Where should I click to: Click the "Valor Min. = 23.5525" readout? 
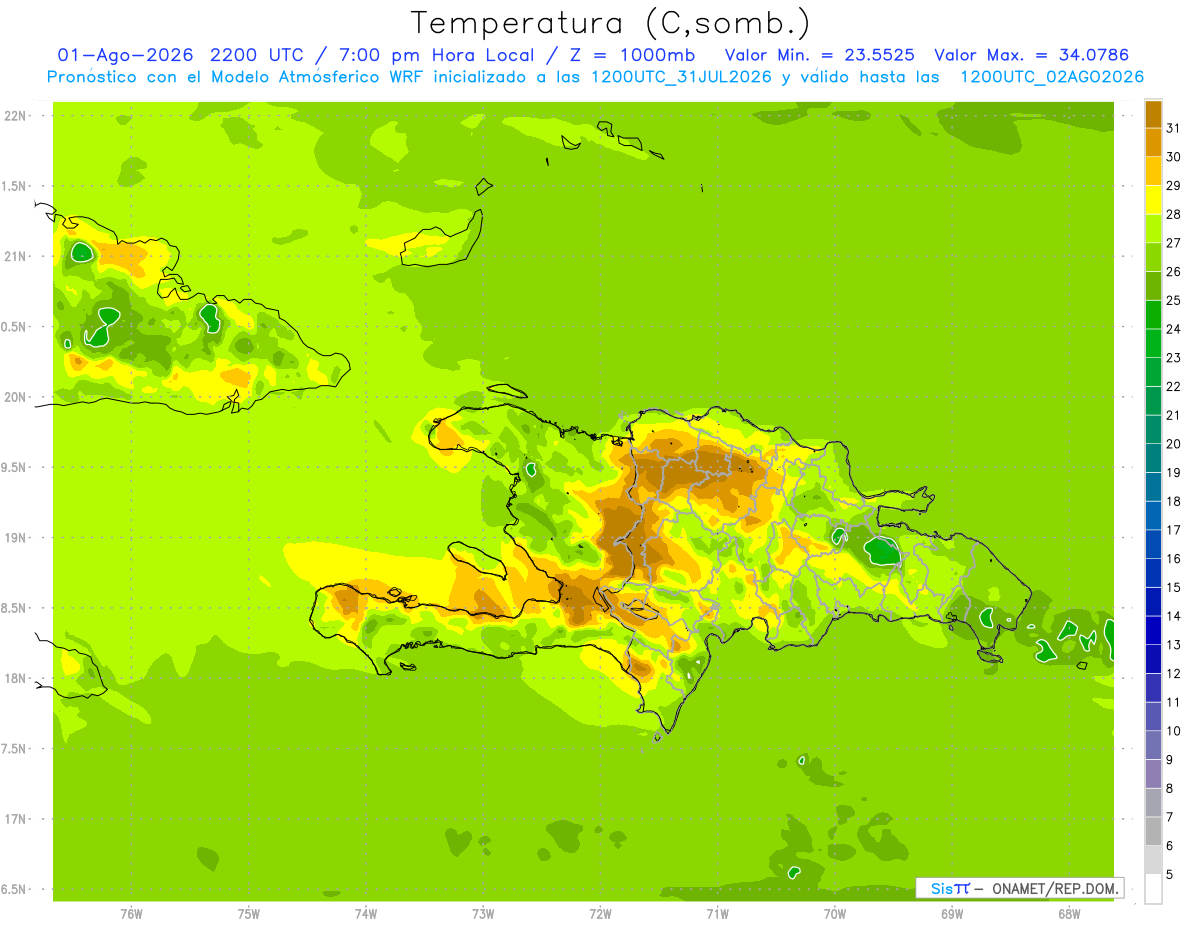pyautogui.click(x=819, y=55)
